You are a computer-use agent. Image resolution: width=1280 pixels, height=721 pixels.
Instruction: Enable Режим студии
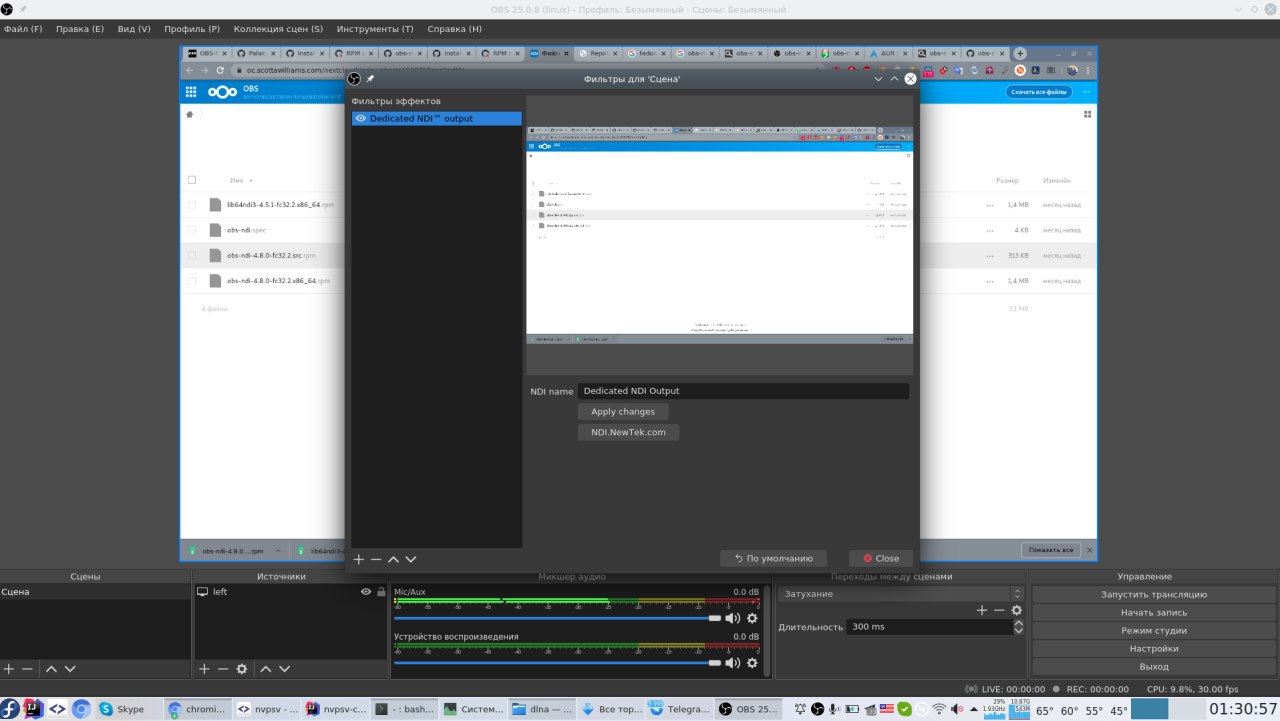1153,630
